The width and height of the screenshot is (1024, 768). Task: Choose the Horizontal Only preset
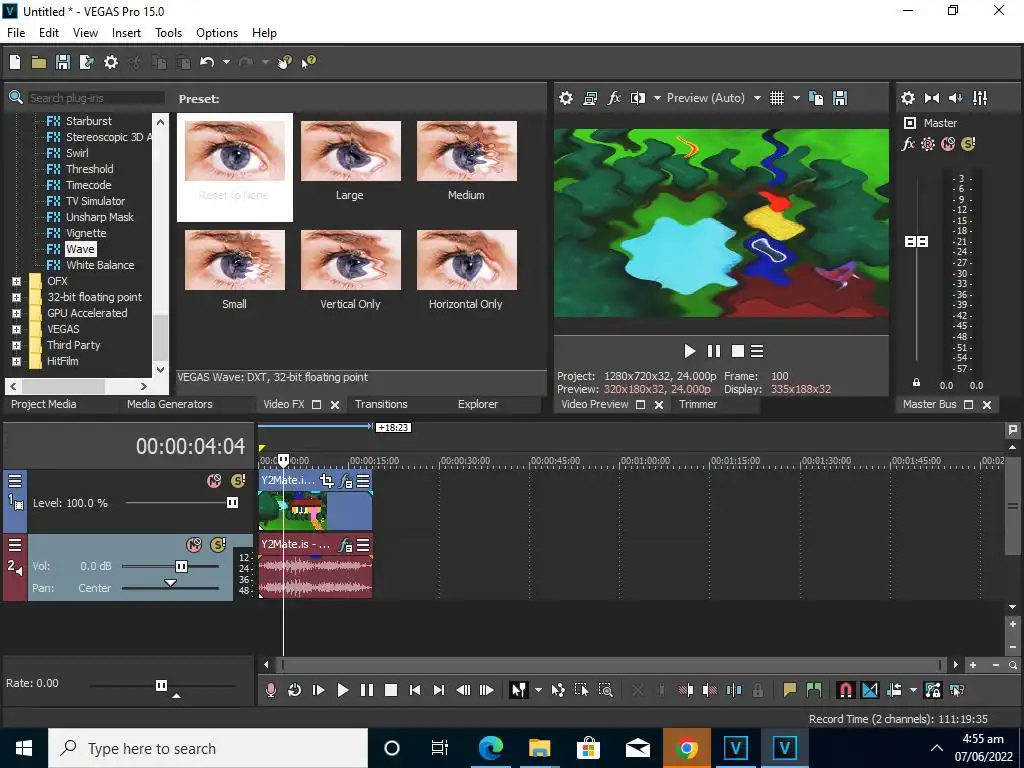point(466,270)
